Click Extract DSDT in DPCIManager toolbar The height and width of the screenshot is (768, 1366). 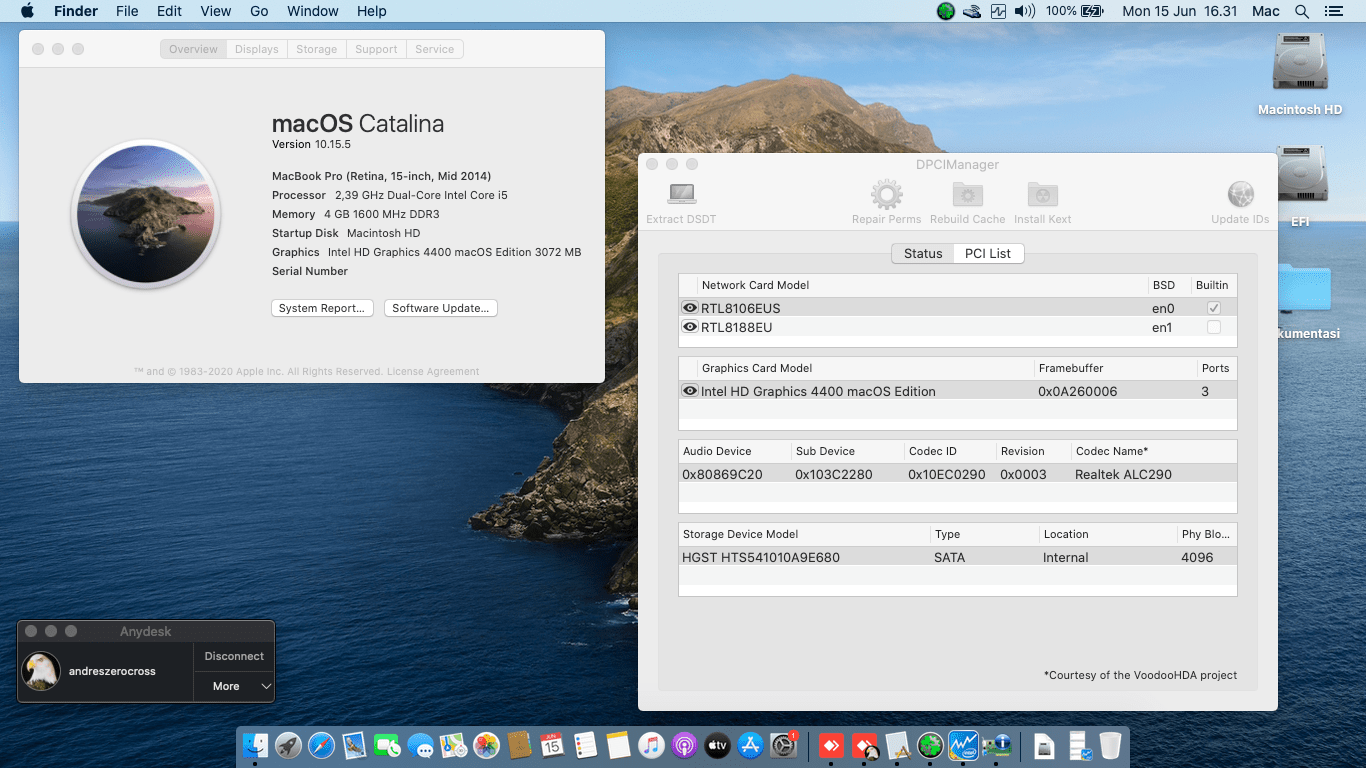pos(681,203)
